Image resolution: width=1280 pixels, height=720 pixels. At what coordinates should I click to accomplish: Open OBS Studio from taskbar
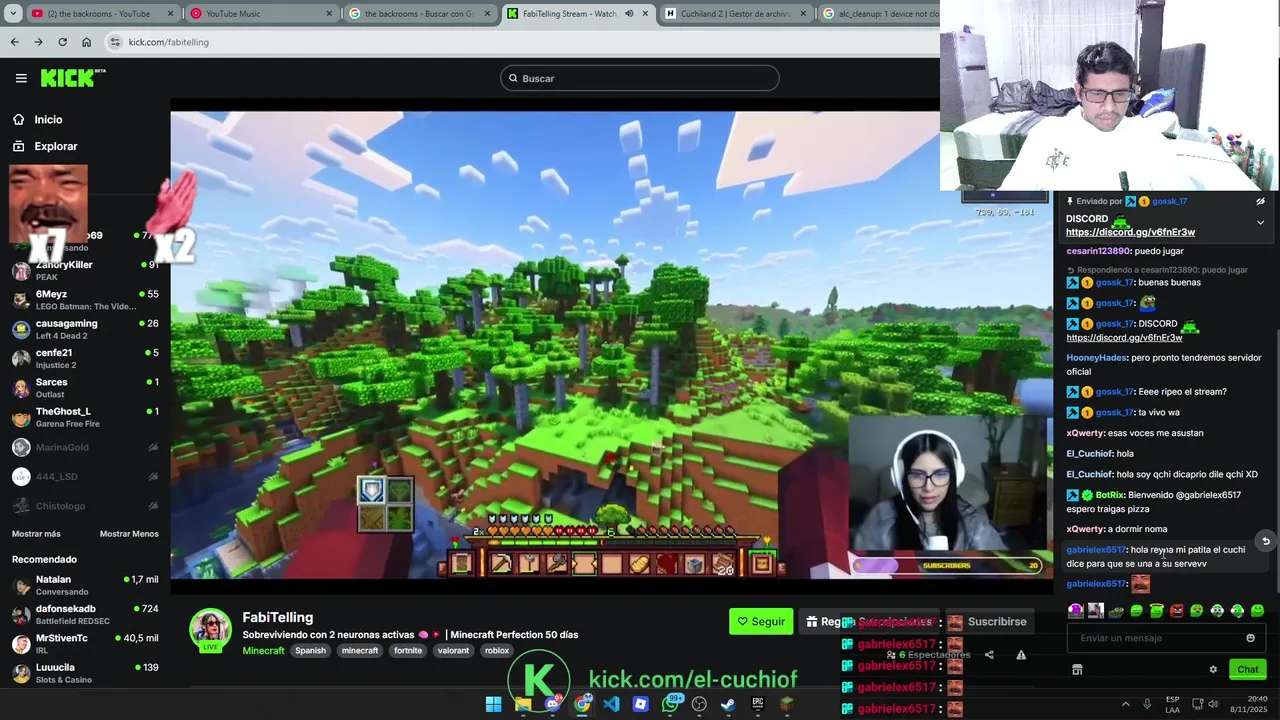699,704
